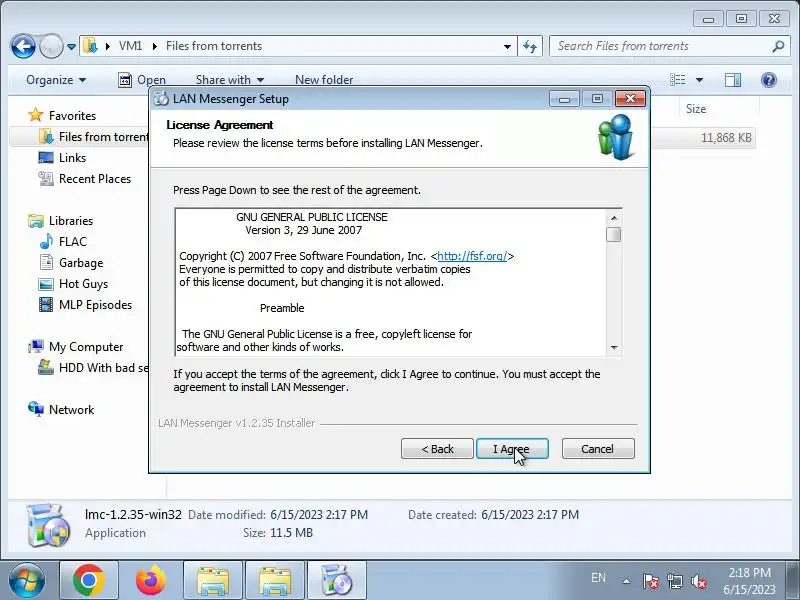Image resolution: width=800 pixels, height=600 pixels.
Task: Click the license scrollbar thumb
Action: coord(614,235)
